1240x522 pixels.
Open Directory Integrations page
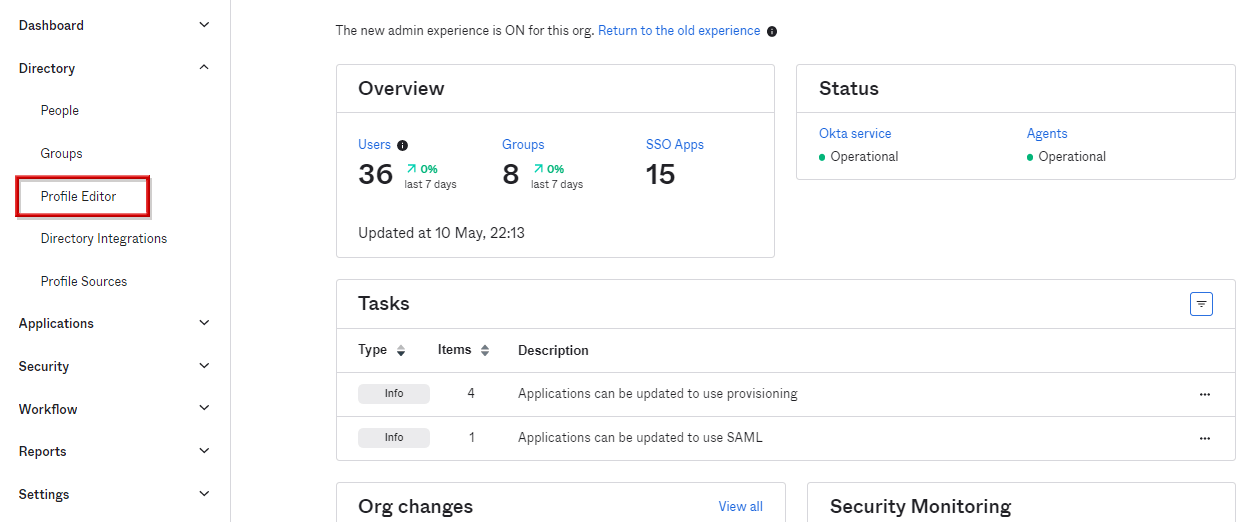click(x=104, y=239)
